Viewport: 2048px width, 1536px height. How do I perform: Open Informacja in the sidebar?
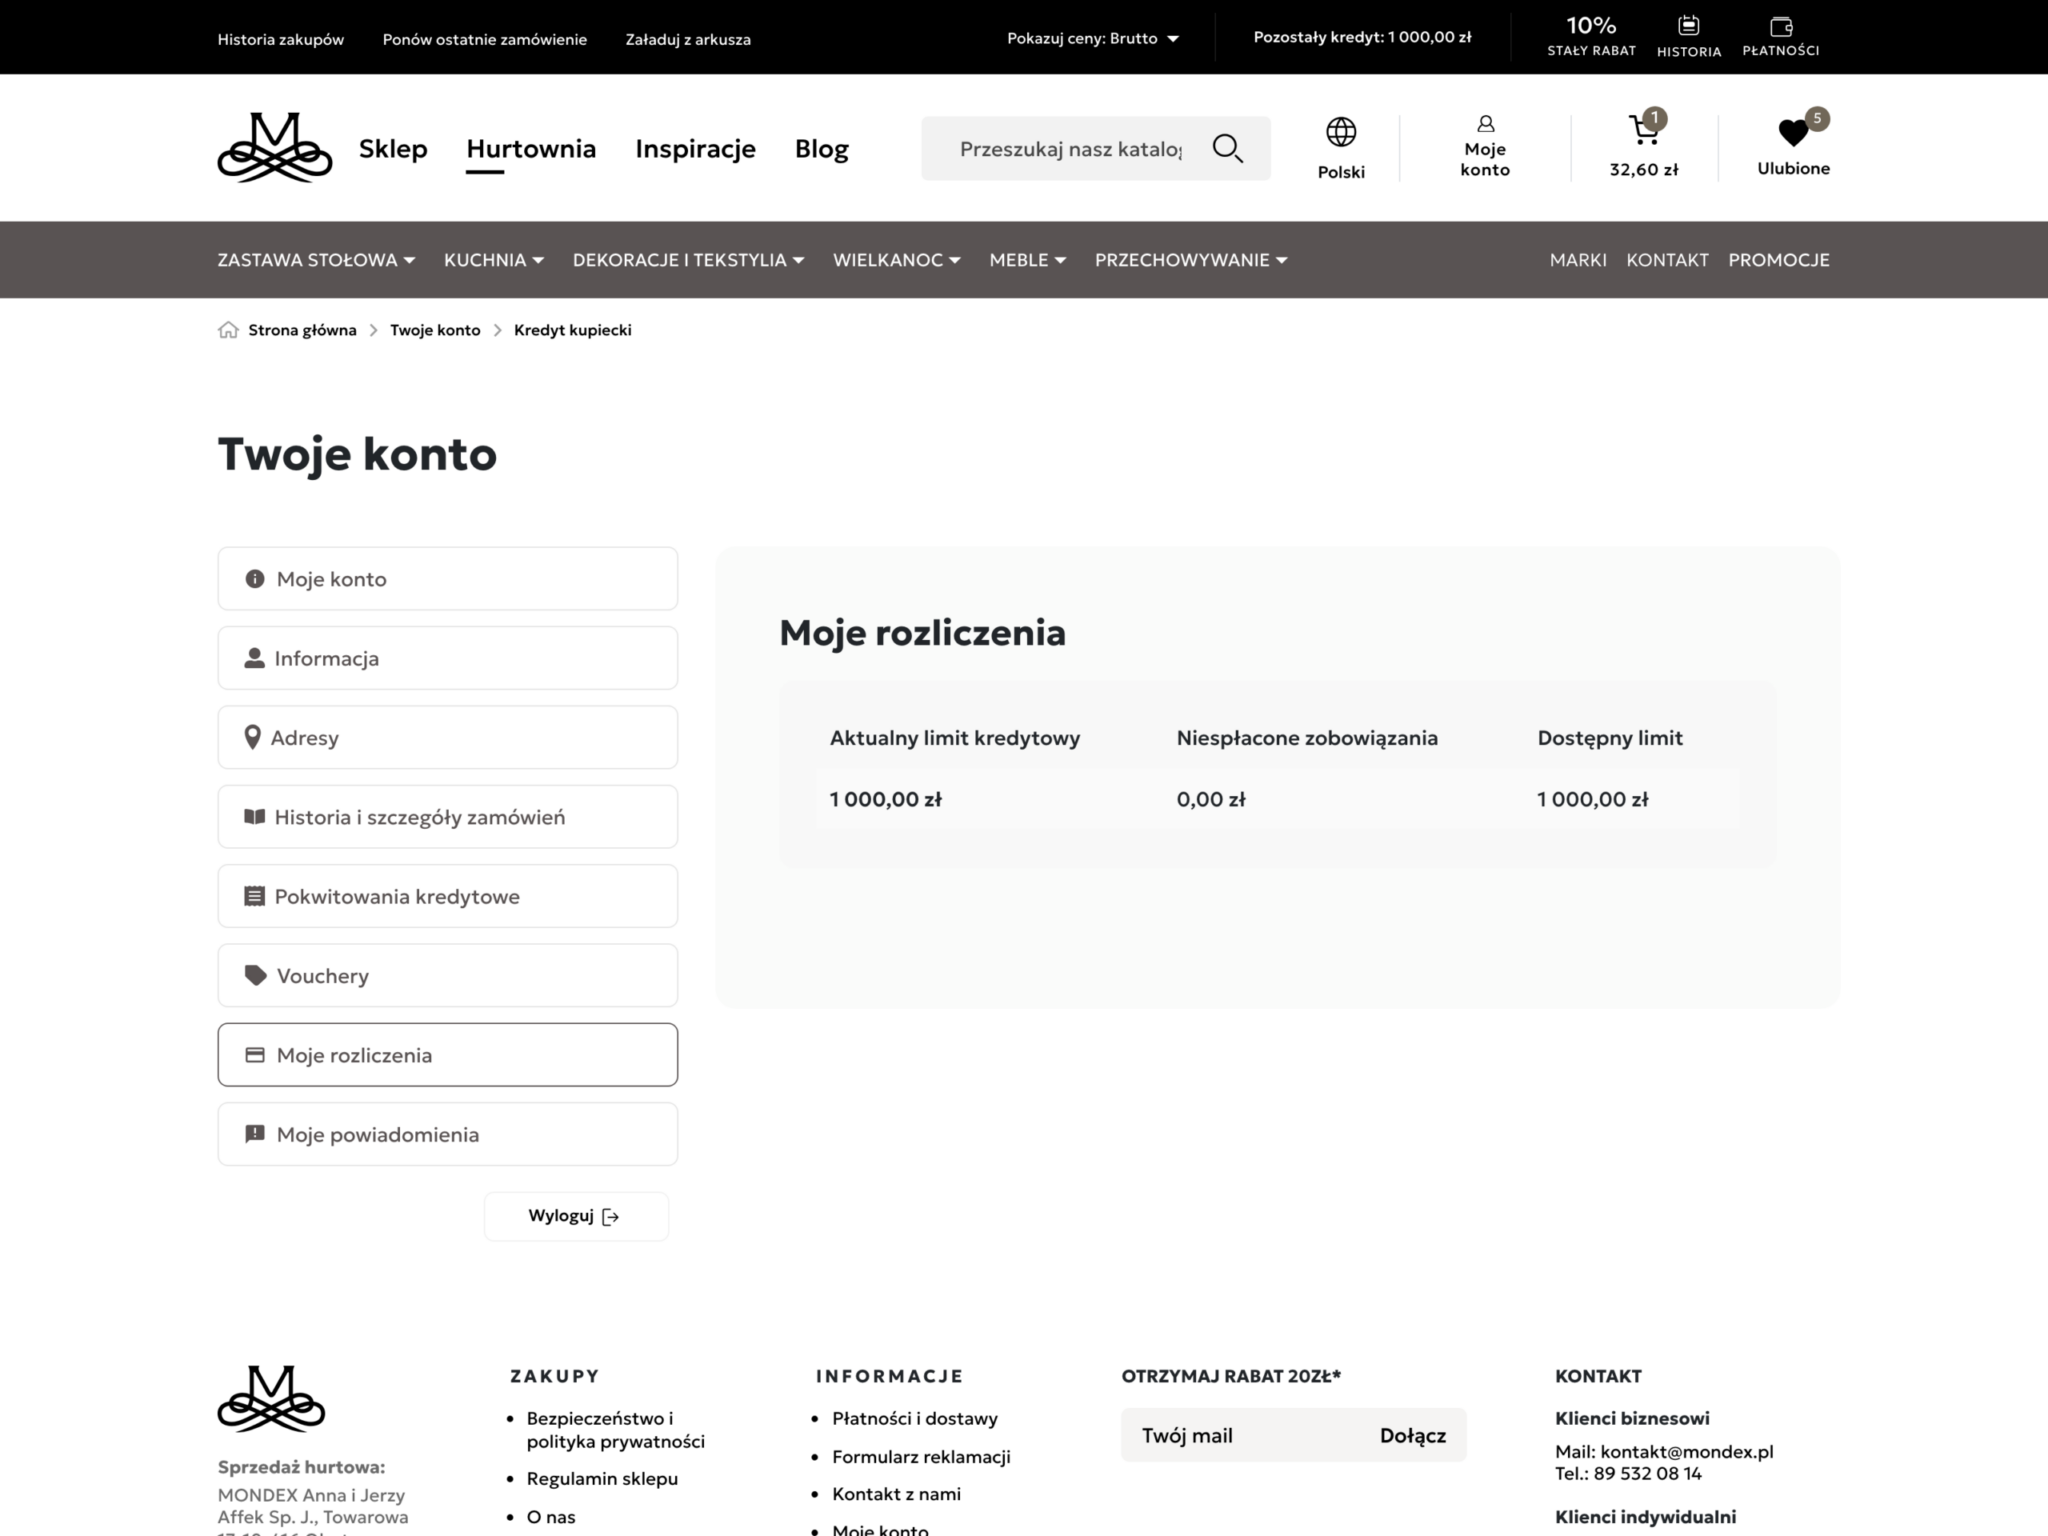click(x=448, y=658)
